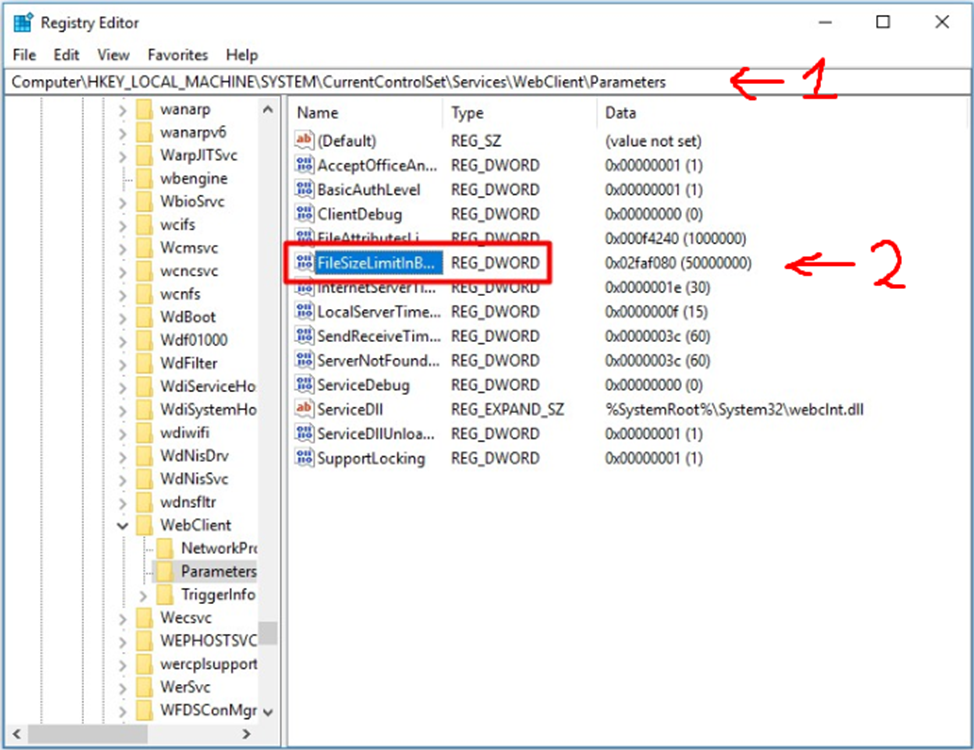974x750 pixels.
Task: Click the WerSvc folder icon
Action: click(x=144, y=687)
